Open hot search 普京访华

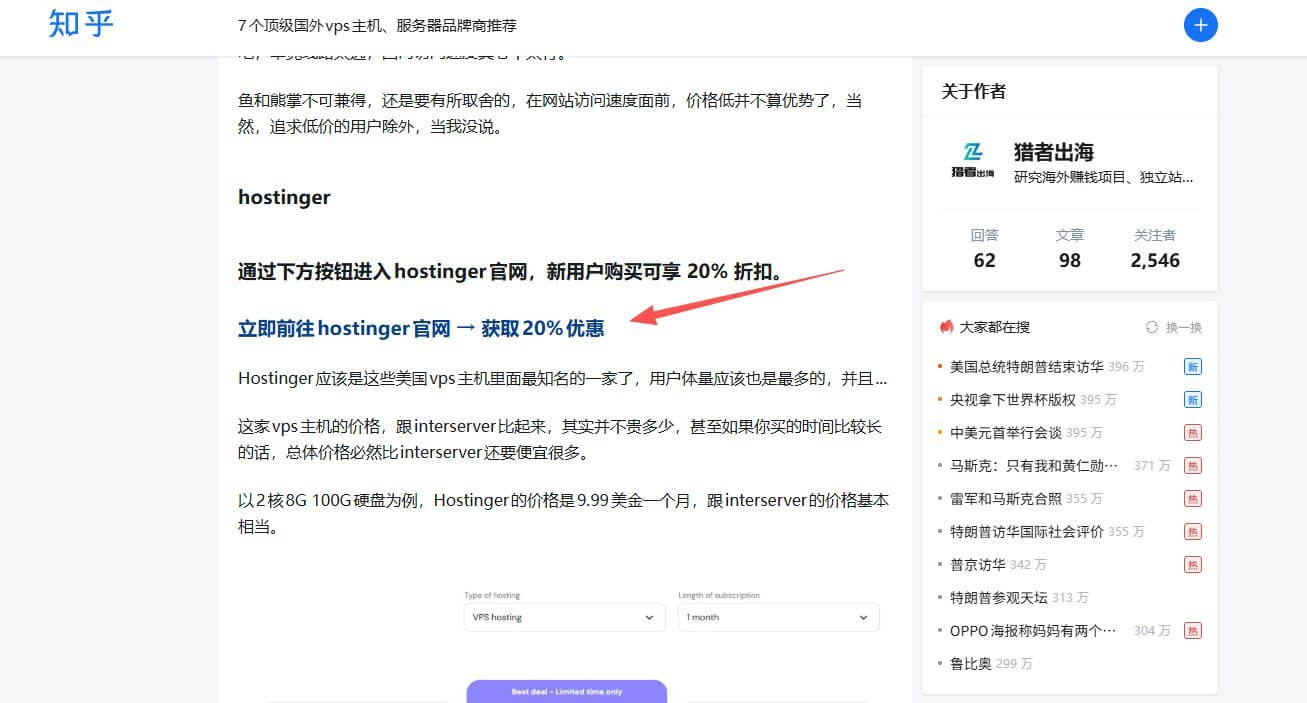click(978, 565)
